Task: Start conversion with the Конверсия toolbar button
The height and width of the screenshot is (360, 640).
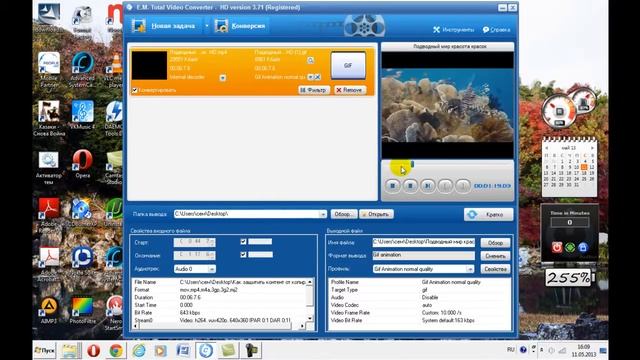Action: [240, 26]
